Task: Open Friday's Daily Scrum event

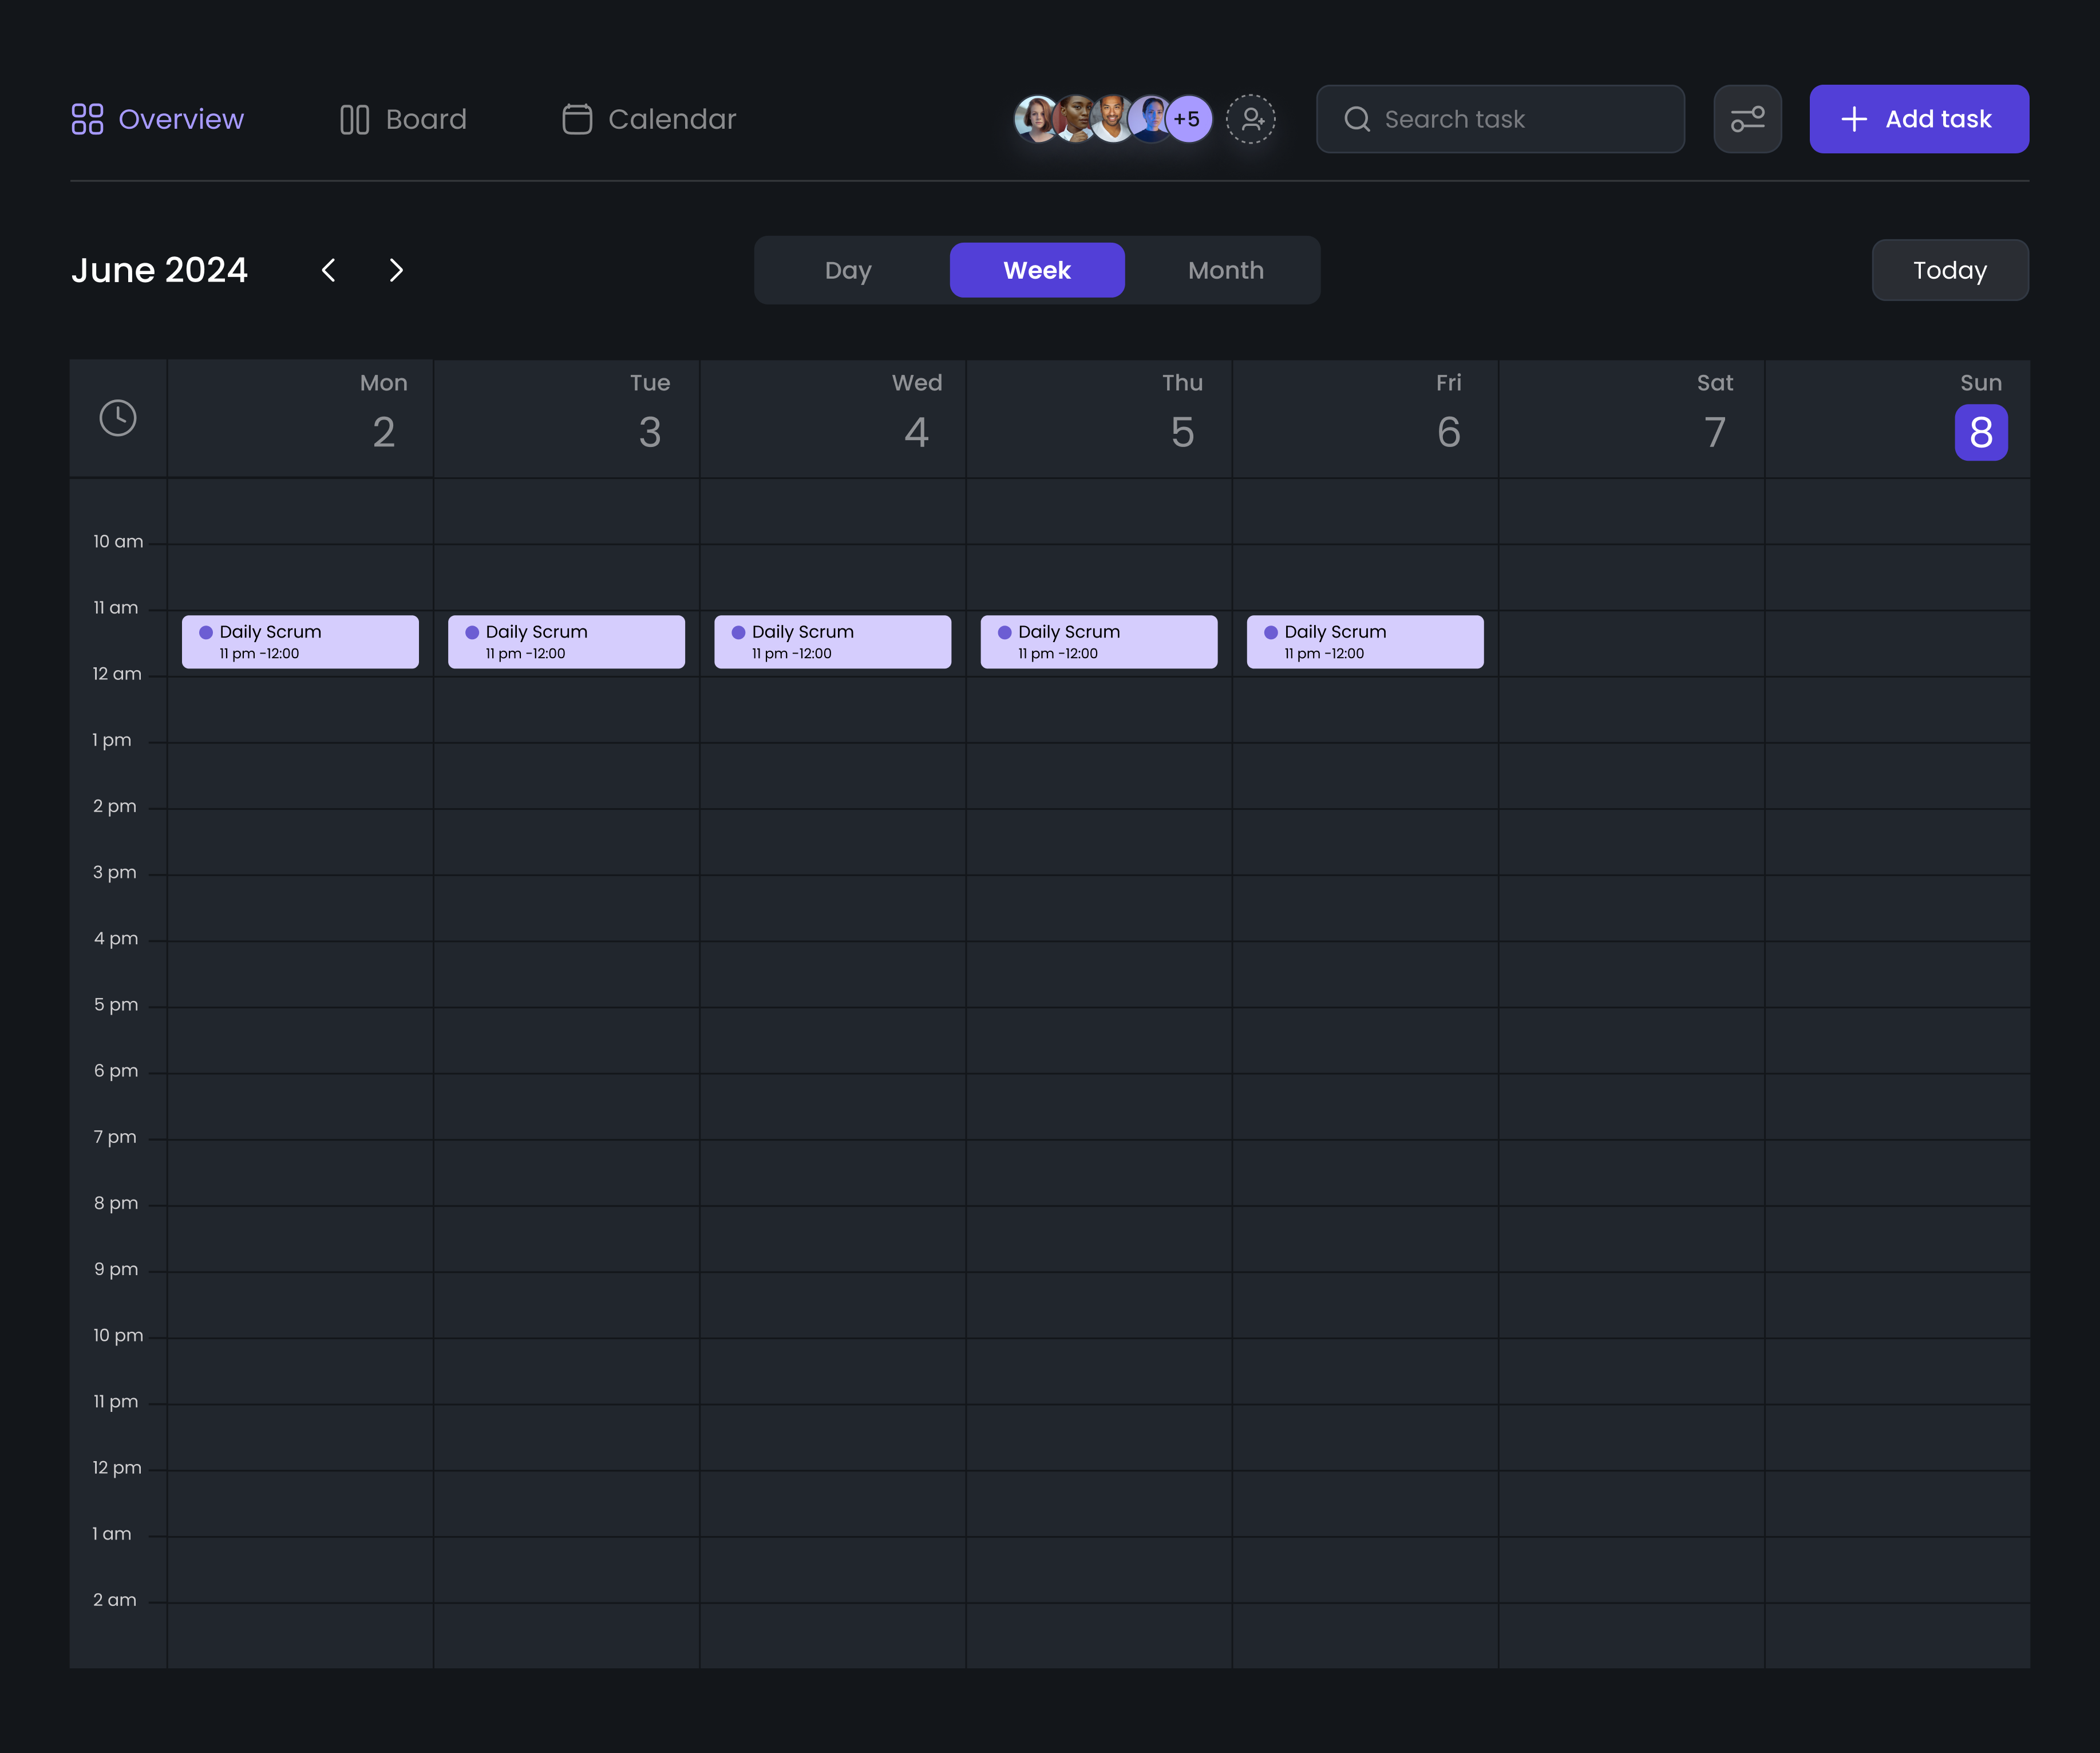Action: coord(1365,642)
